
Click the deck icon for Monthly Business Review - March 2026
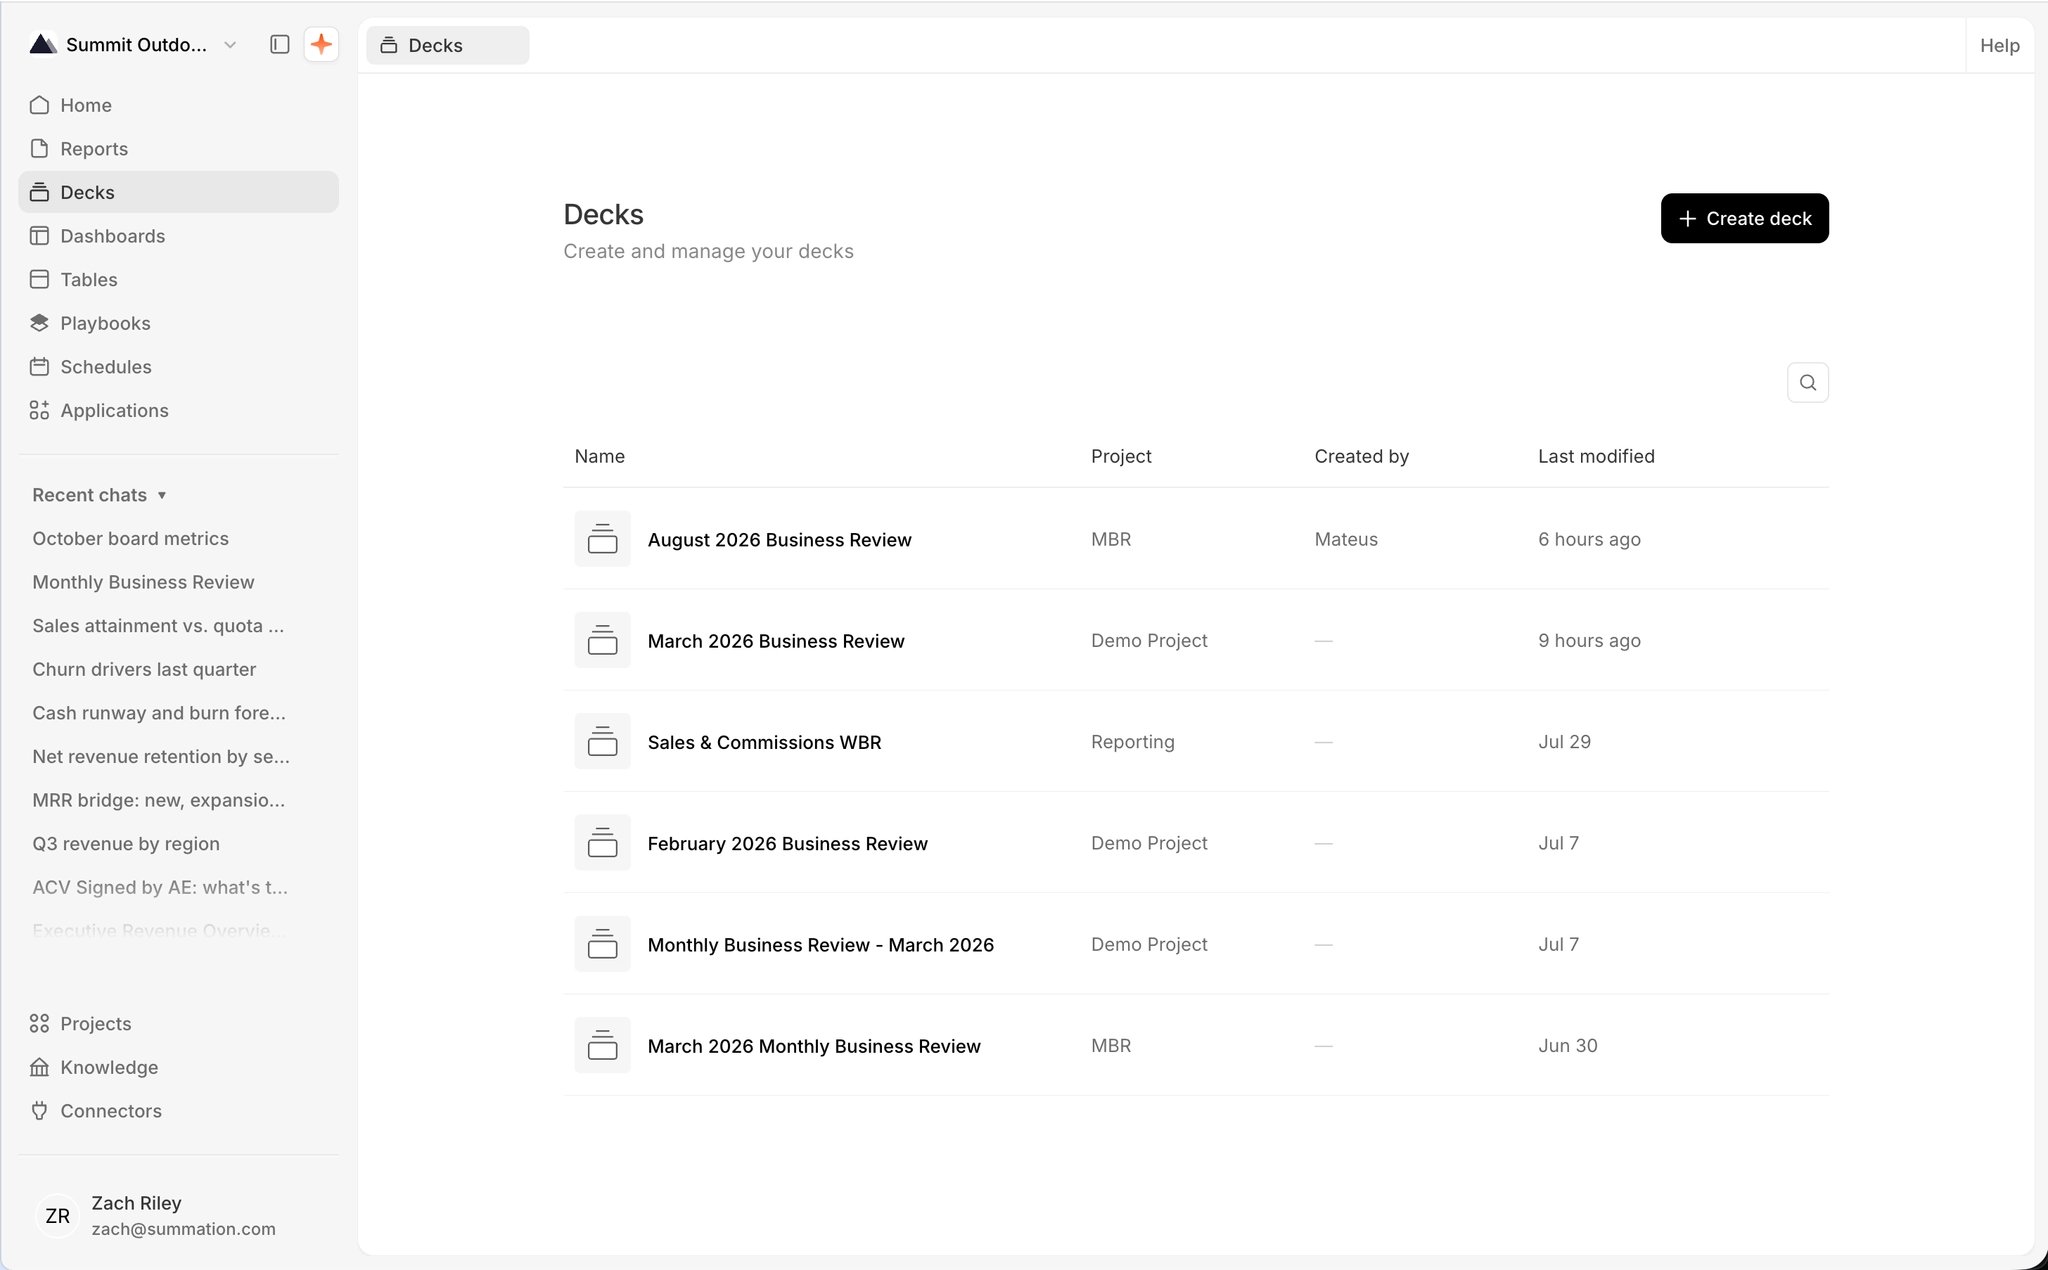pyautogui.click(x=602, y=944)
